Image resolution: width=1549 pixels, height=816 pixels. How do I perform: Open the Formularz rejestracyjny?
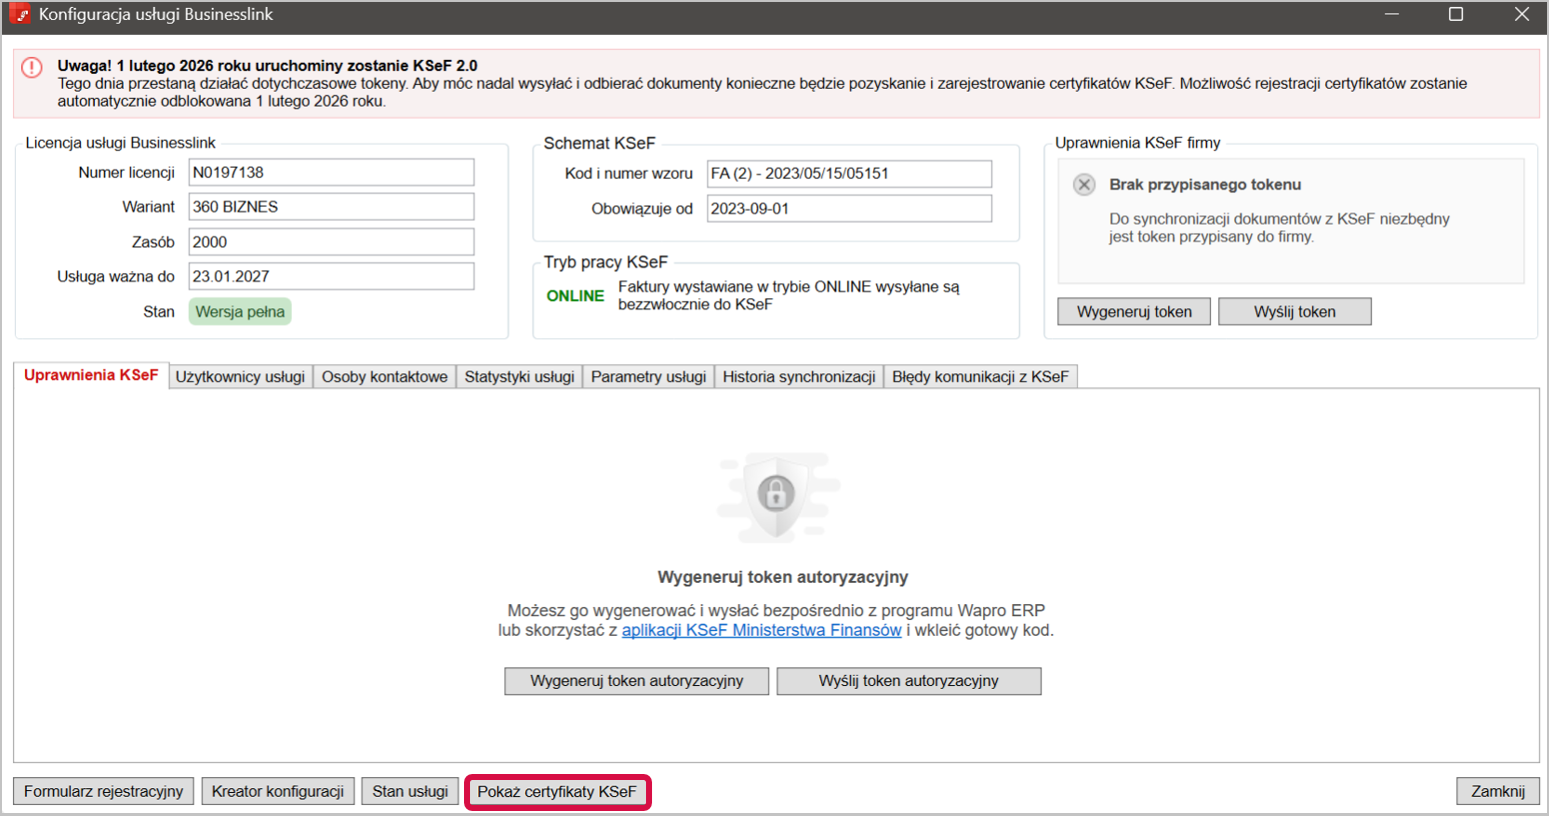104,792
